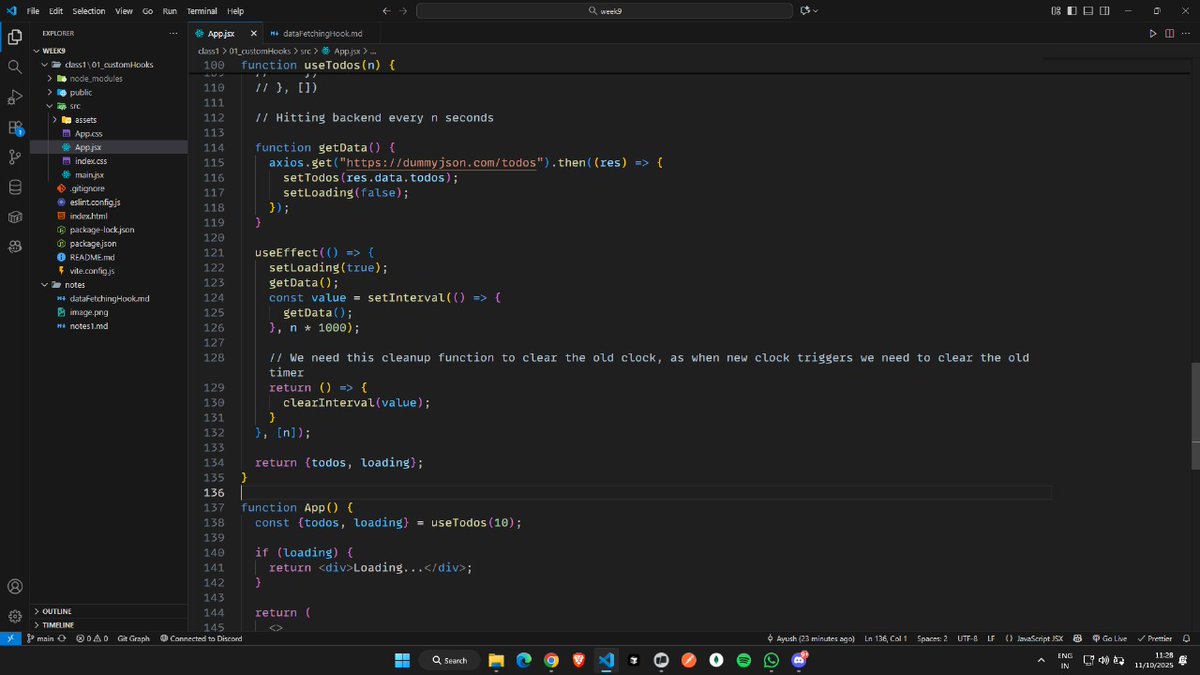Open Accounts icon at bottom of activity bar
Viewport: 1200px width, 675px height.
point(14,587)
